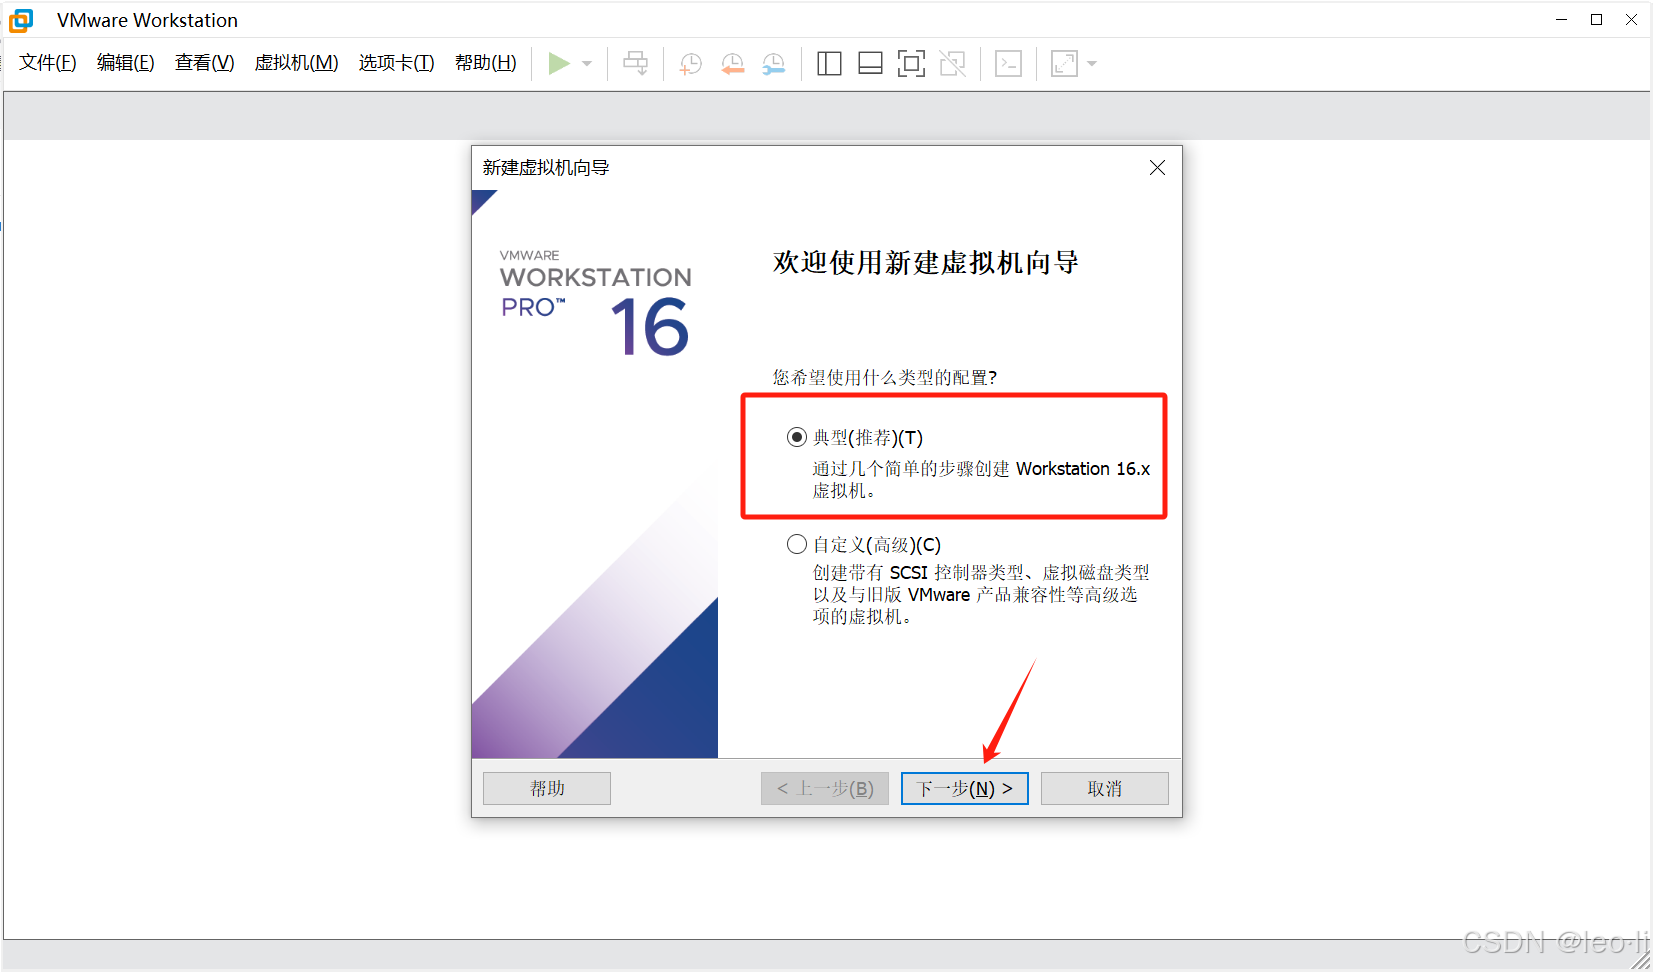Image resolution: width=1653 pixels, height=972 pixels.
Task: Click the 帮助 button in wizard
Action: (x=547, y=788)
